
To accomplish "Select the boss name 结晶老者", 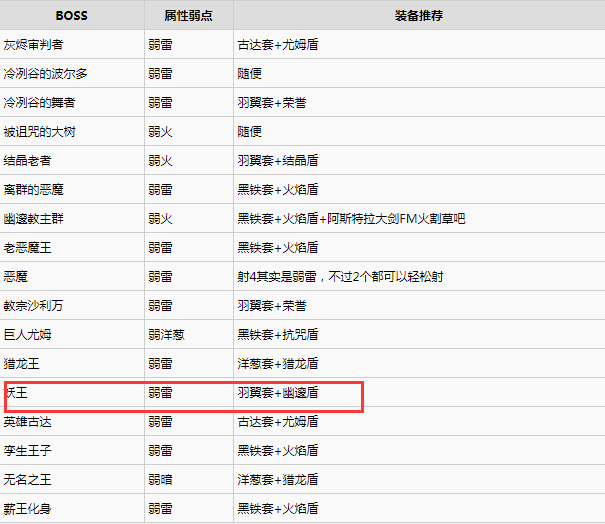I will tap(27, 161).
